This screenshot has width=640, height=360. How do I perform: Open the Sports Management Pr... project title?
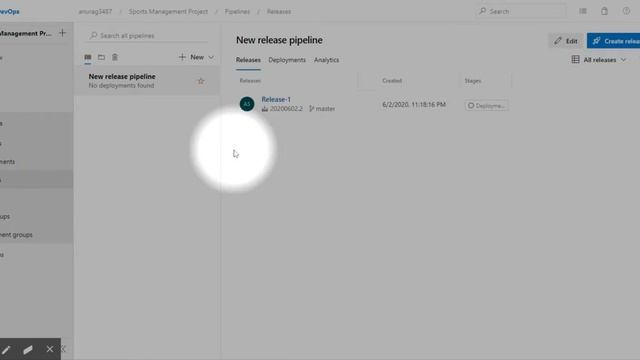[26, 33]
